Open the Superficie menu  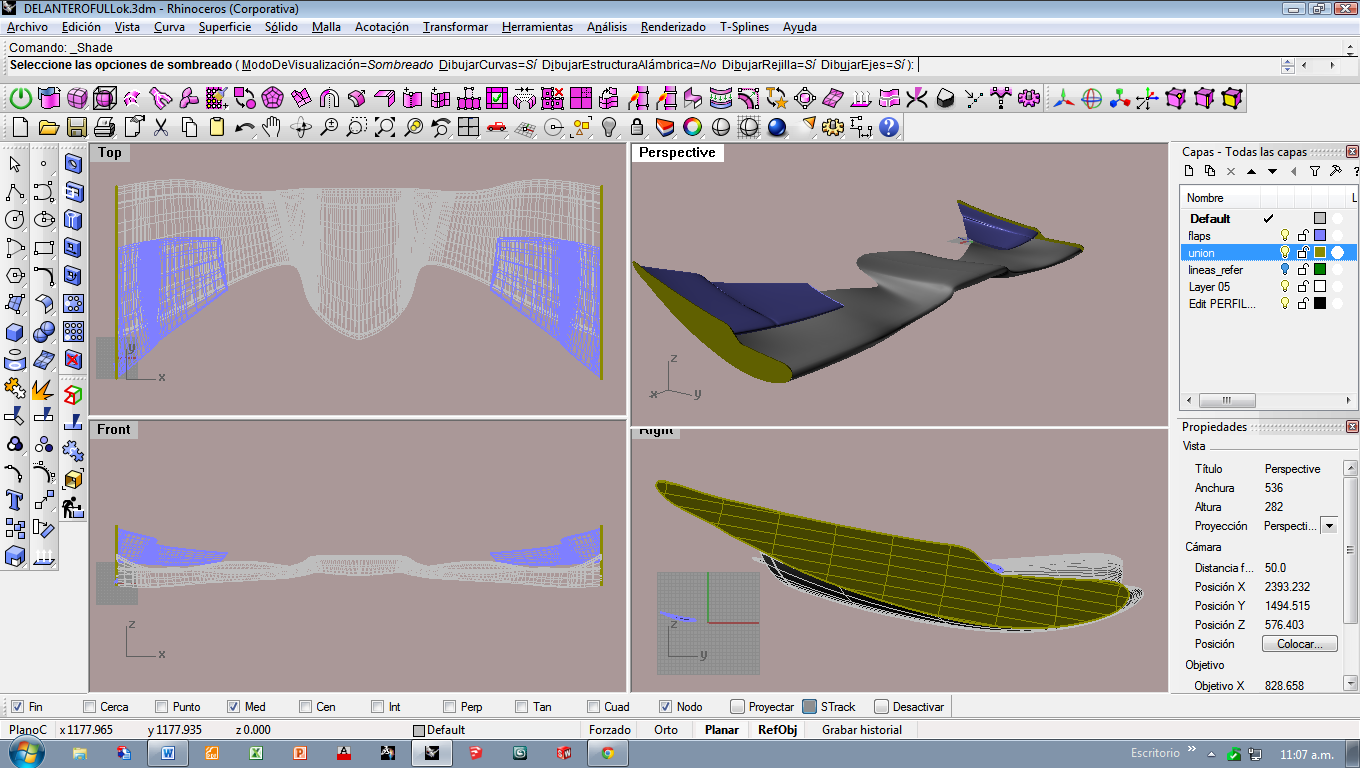(225, 27)
